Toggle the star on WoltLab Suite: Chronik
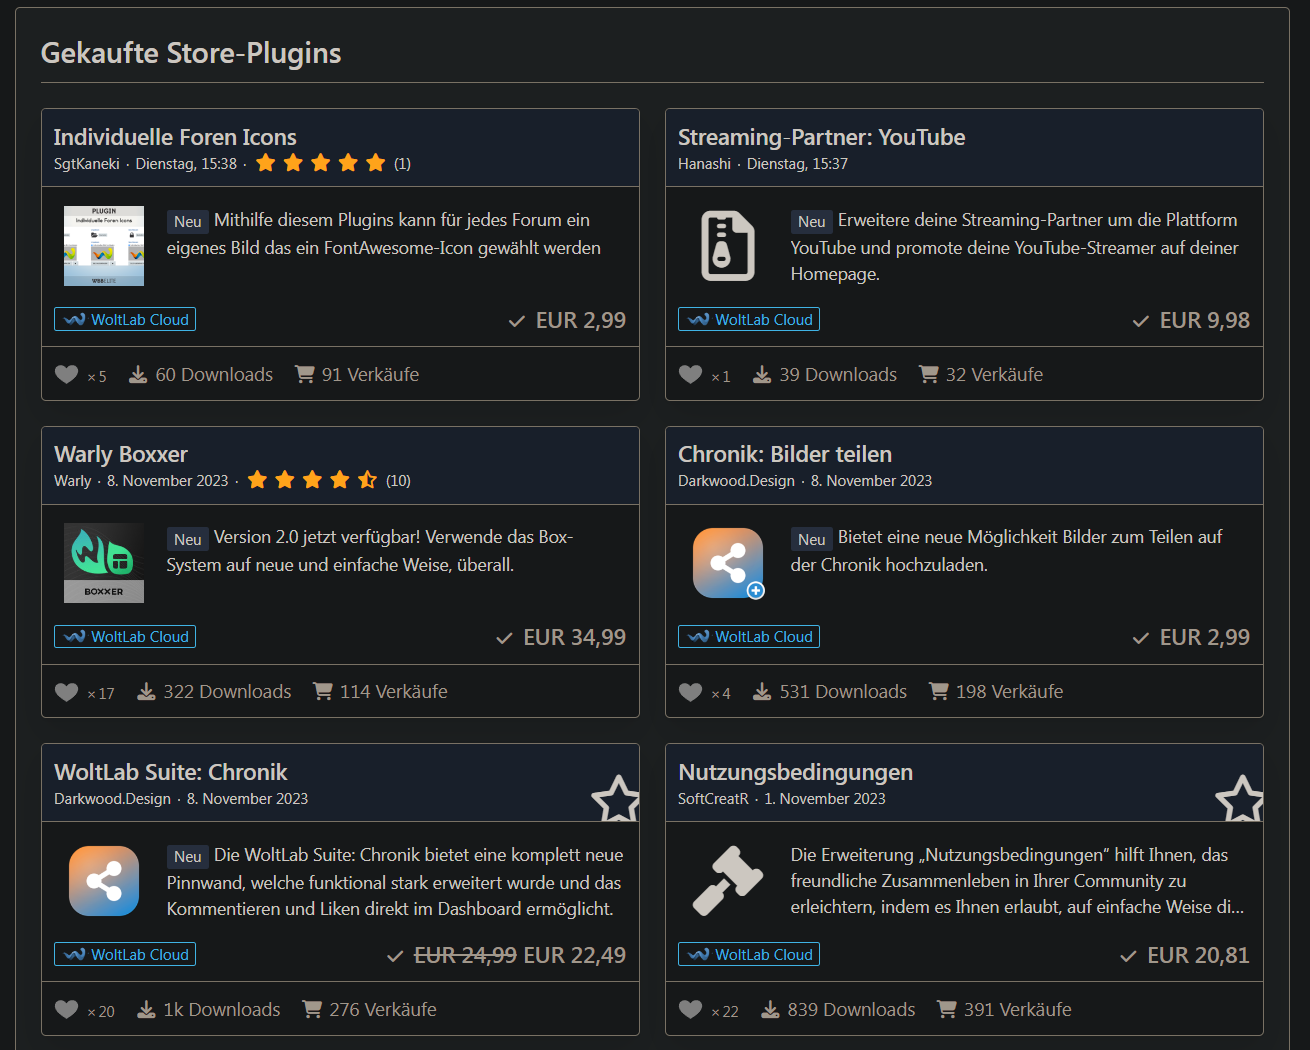Image resolution: width=1310 pixels, height=1050 pixels. coord(615,799)
